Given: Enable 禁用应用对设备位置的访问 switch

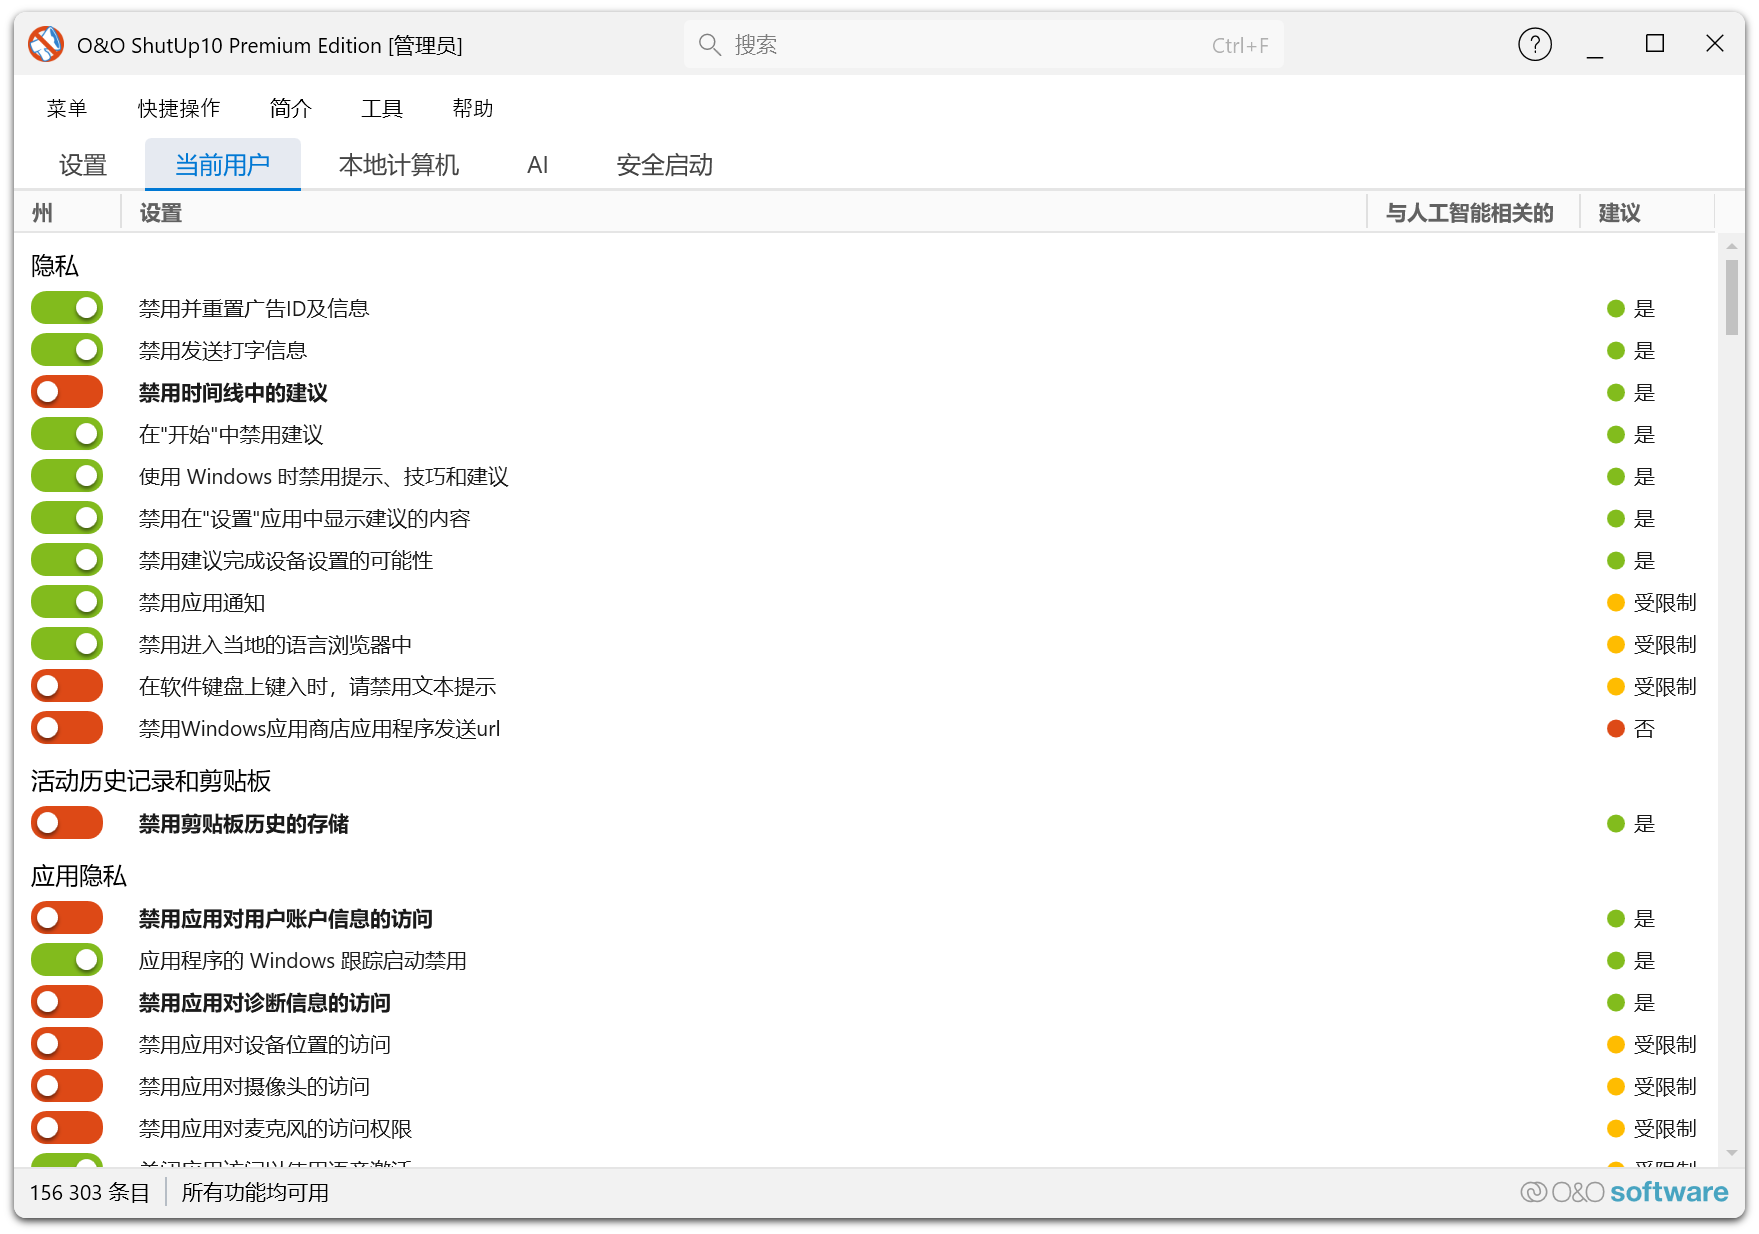Looking at the screenshot, I should click(67, 1044).
